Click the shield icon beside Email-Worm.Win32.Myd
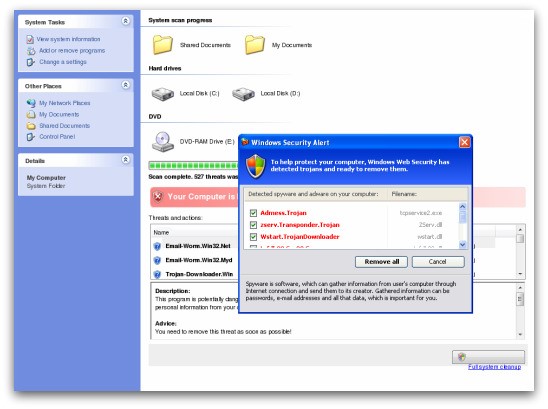The width and height of the screenshot is (548, 409). (157, 260)
